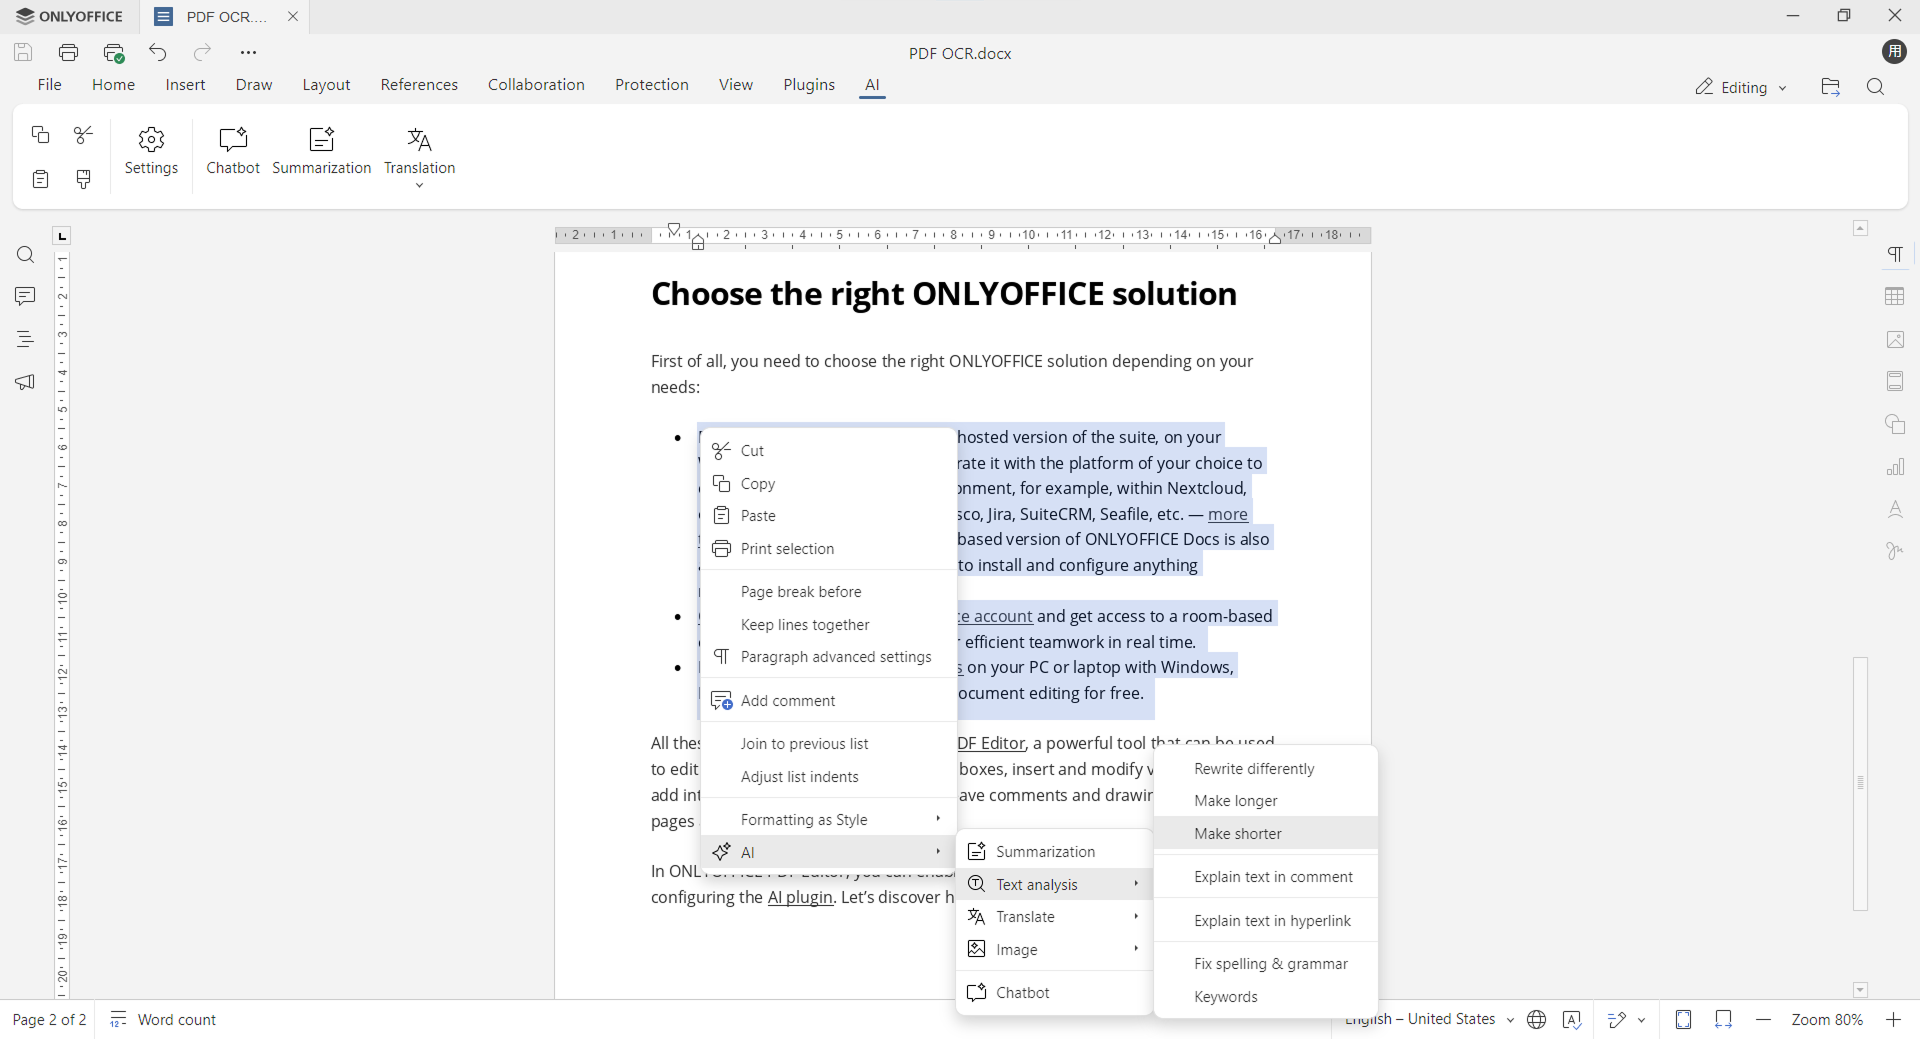Click the AI plugin hyperlink in document
This screenshot has height=1039, width=1920.
click(x=800, y=897)
